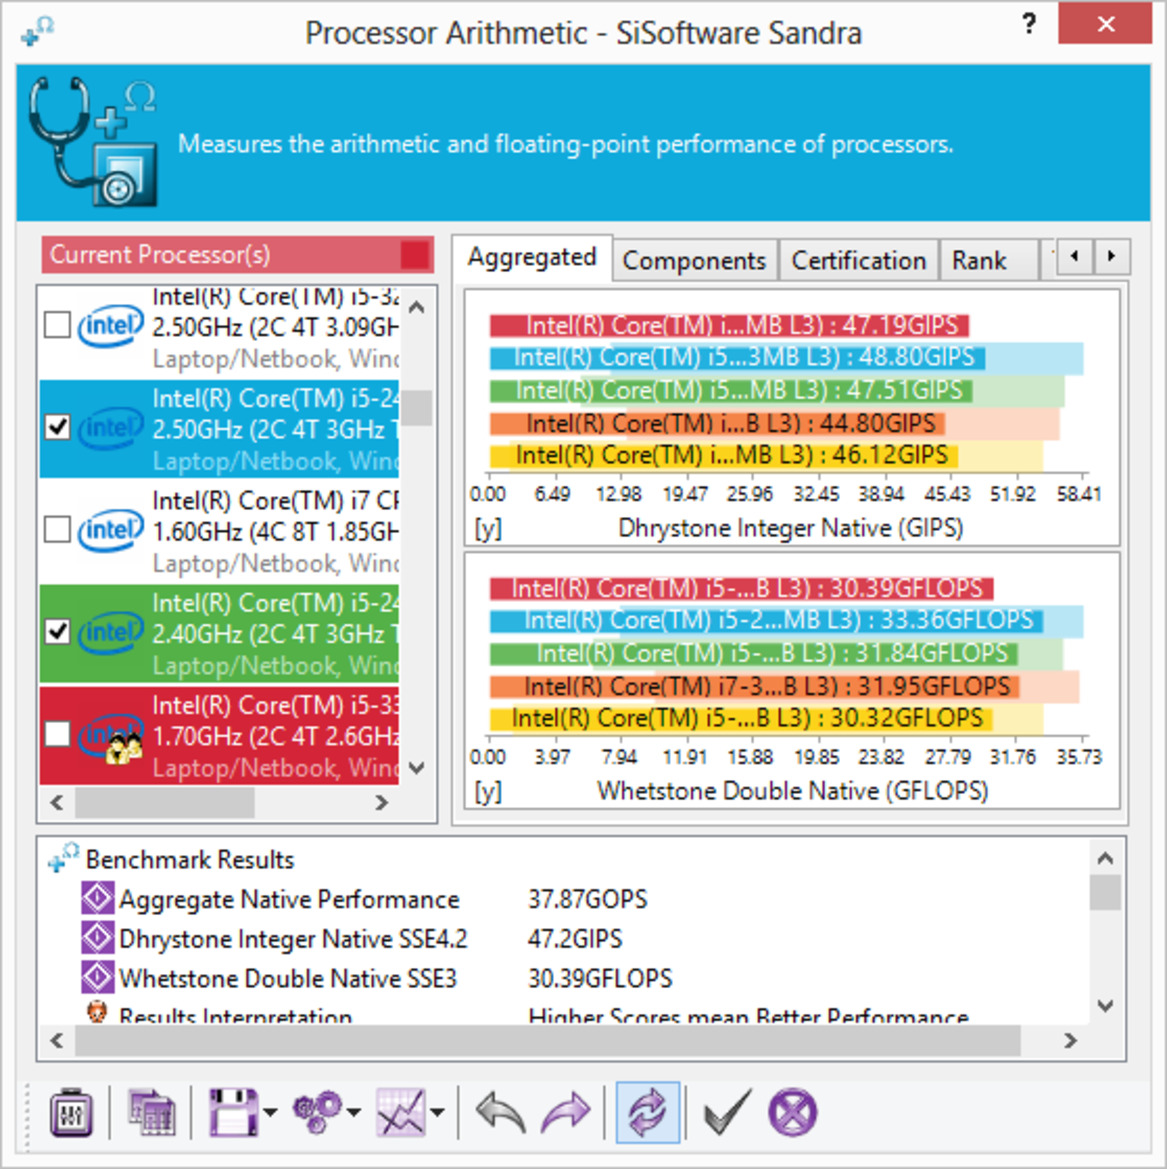Viewport: 1167px width, 1169px height.
Task: Uncheck the green i5 2.40GHz processor
Action: (x=57, y=632)
